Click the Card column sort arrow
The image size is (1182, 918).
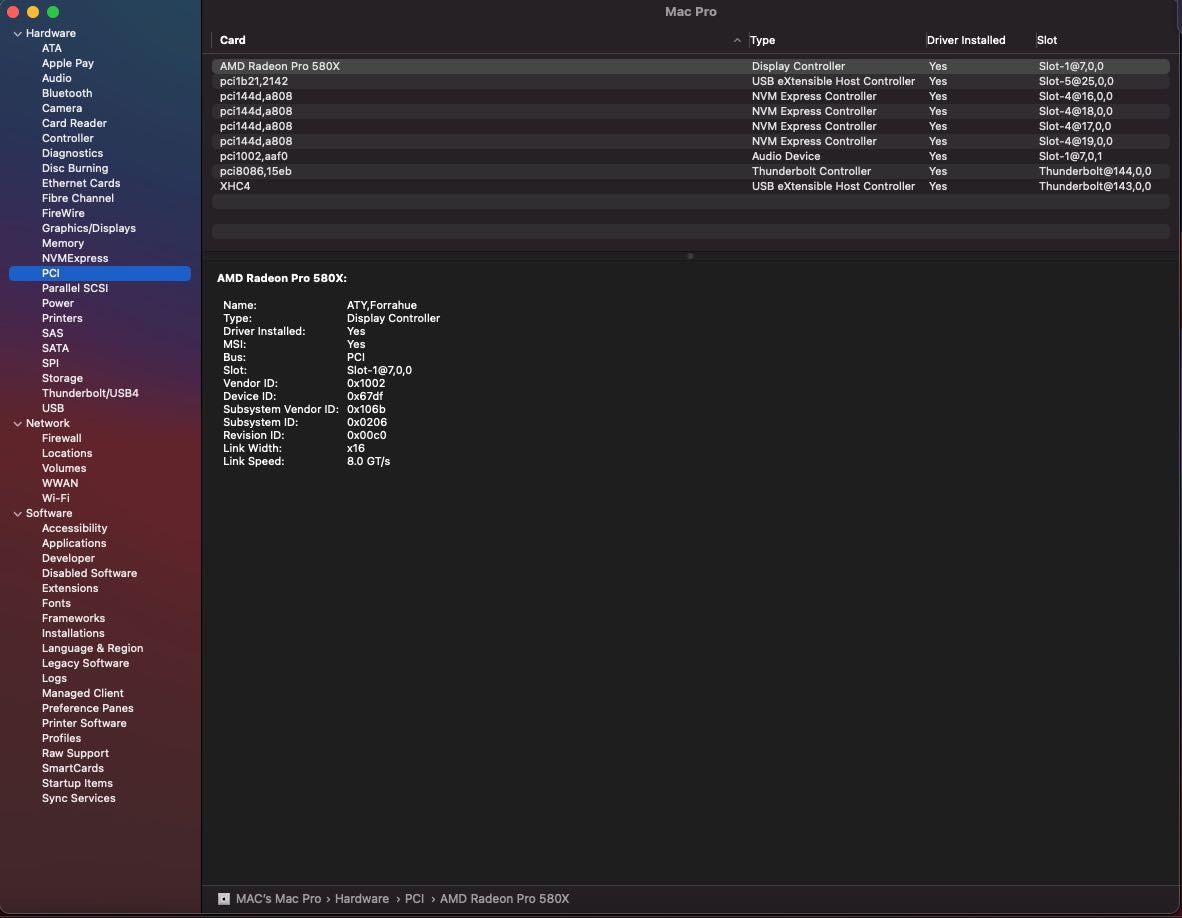(x=736, y=41)
